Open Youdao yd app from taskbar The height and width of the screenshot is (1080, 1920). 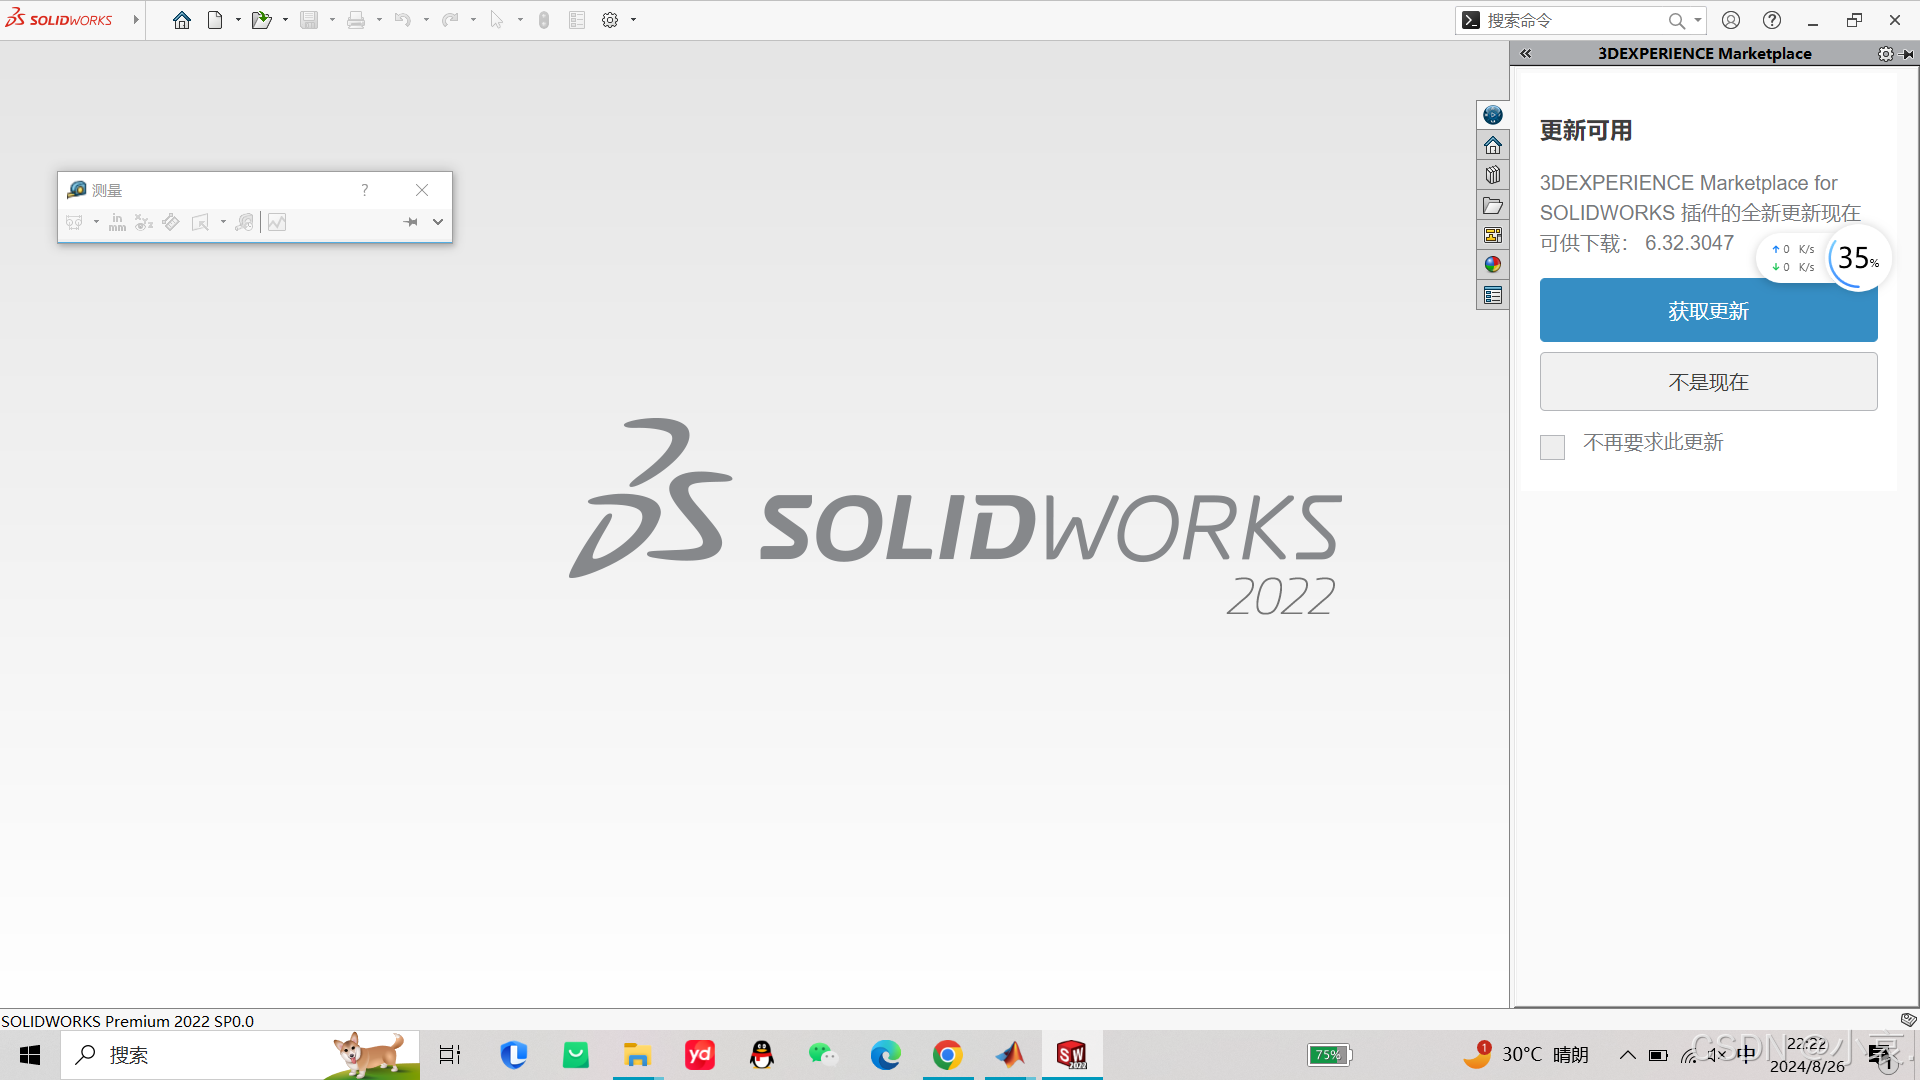point(699,1055)
